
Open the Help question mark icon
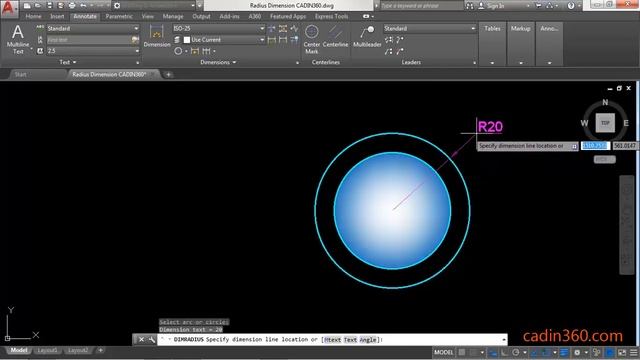571,6
